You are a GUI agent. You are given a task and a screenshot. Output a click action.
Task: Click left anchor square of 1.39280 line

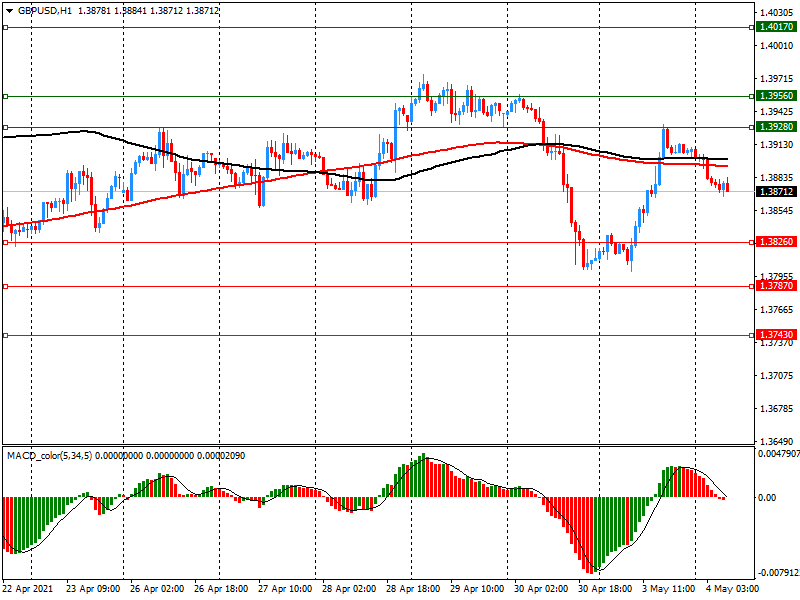(x=6, y=127)
